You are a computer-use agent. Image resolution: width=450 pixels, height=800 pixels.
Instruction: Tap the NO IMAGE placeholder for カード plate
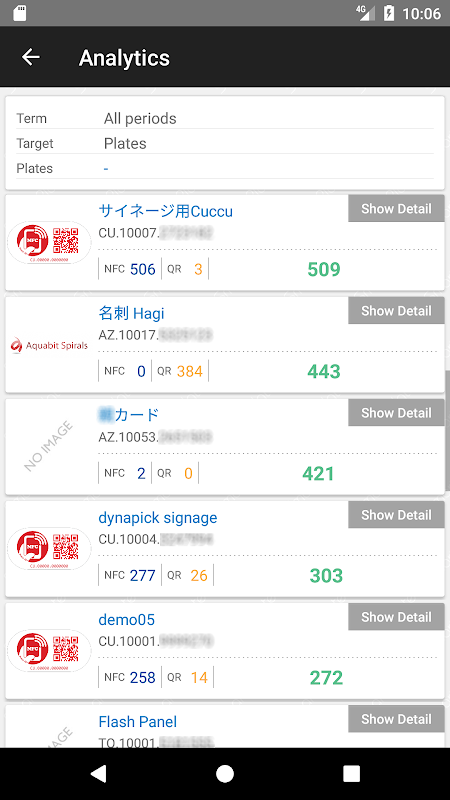pyautogui.click(x=48, y=446)
